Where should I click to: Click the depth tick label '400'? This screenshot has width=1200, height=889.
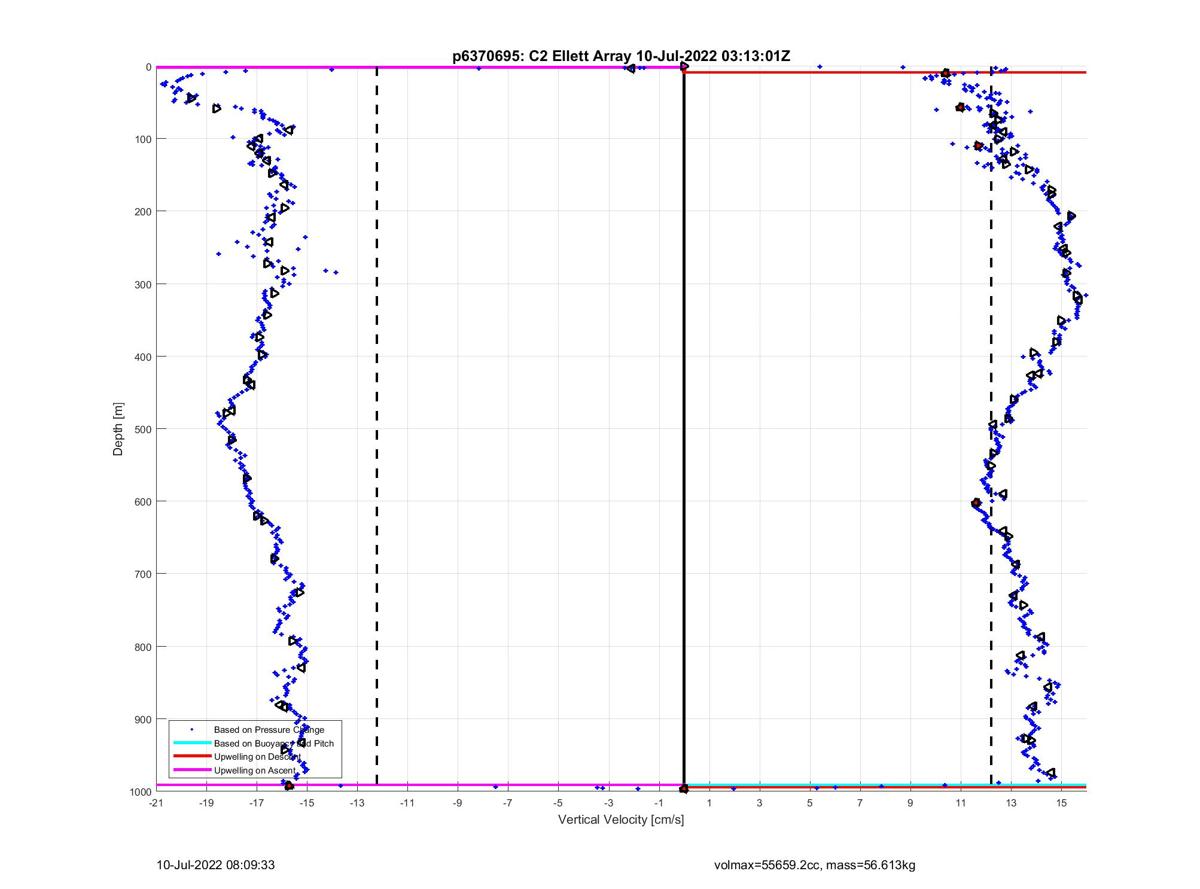(143, 357)
